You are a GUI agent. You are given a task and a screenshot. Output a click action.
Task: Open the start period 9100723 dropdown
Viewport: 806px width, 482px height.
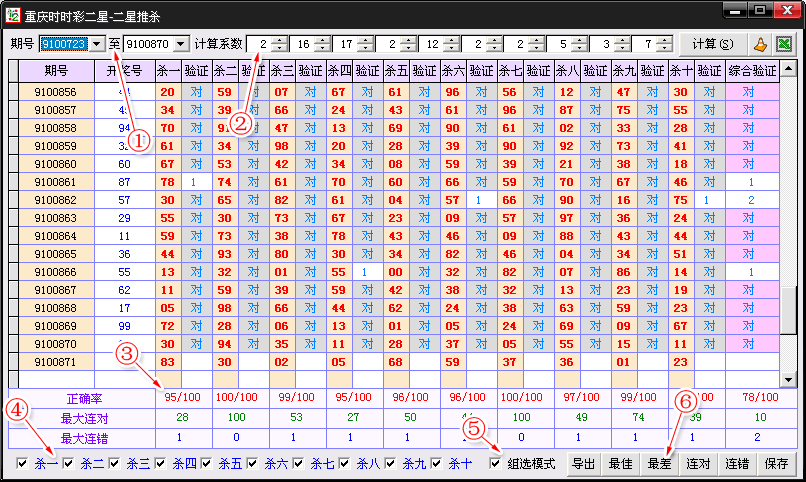click(x=97, y=44)
